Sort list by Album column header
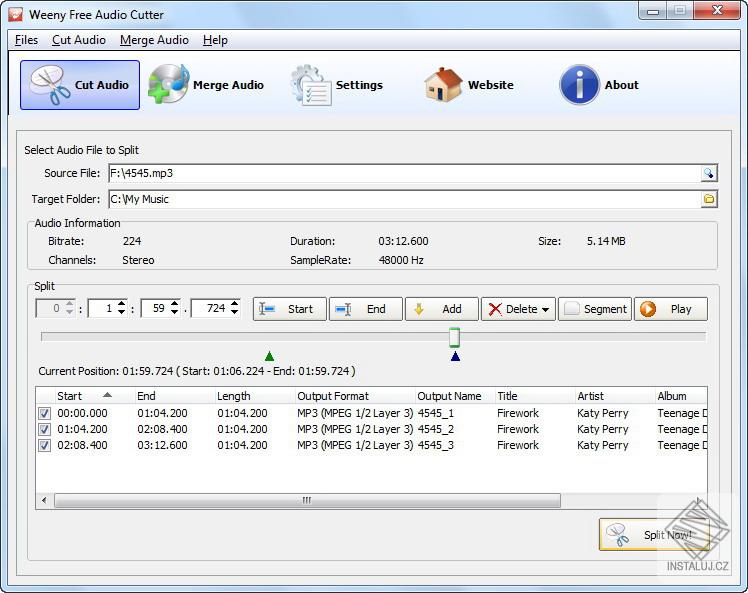This screenshot has width=748, height=593. (x=681, y=396)
